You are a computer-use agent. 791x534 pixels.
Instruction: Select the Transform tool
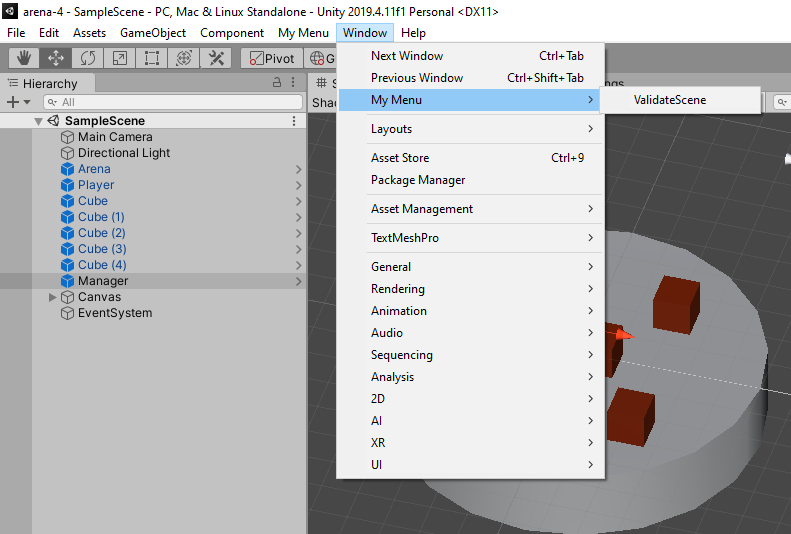coord(184,58)
